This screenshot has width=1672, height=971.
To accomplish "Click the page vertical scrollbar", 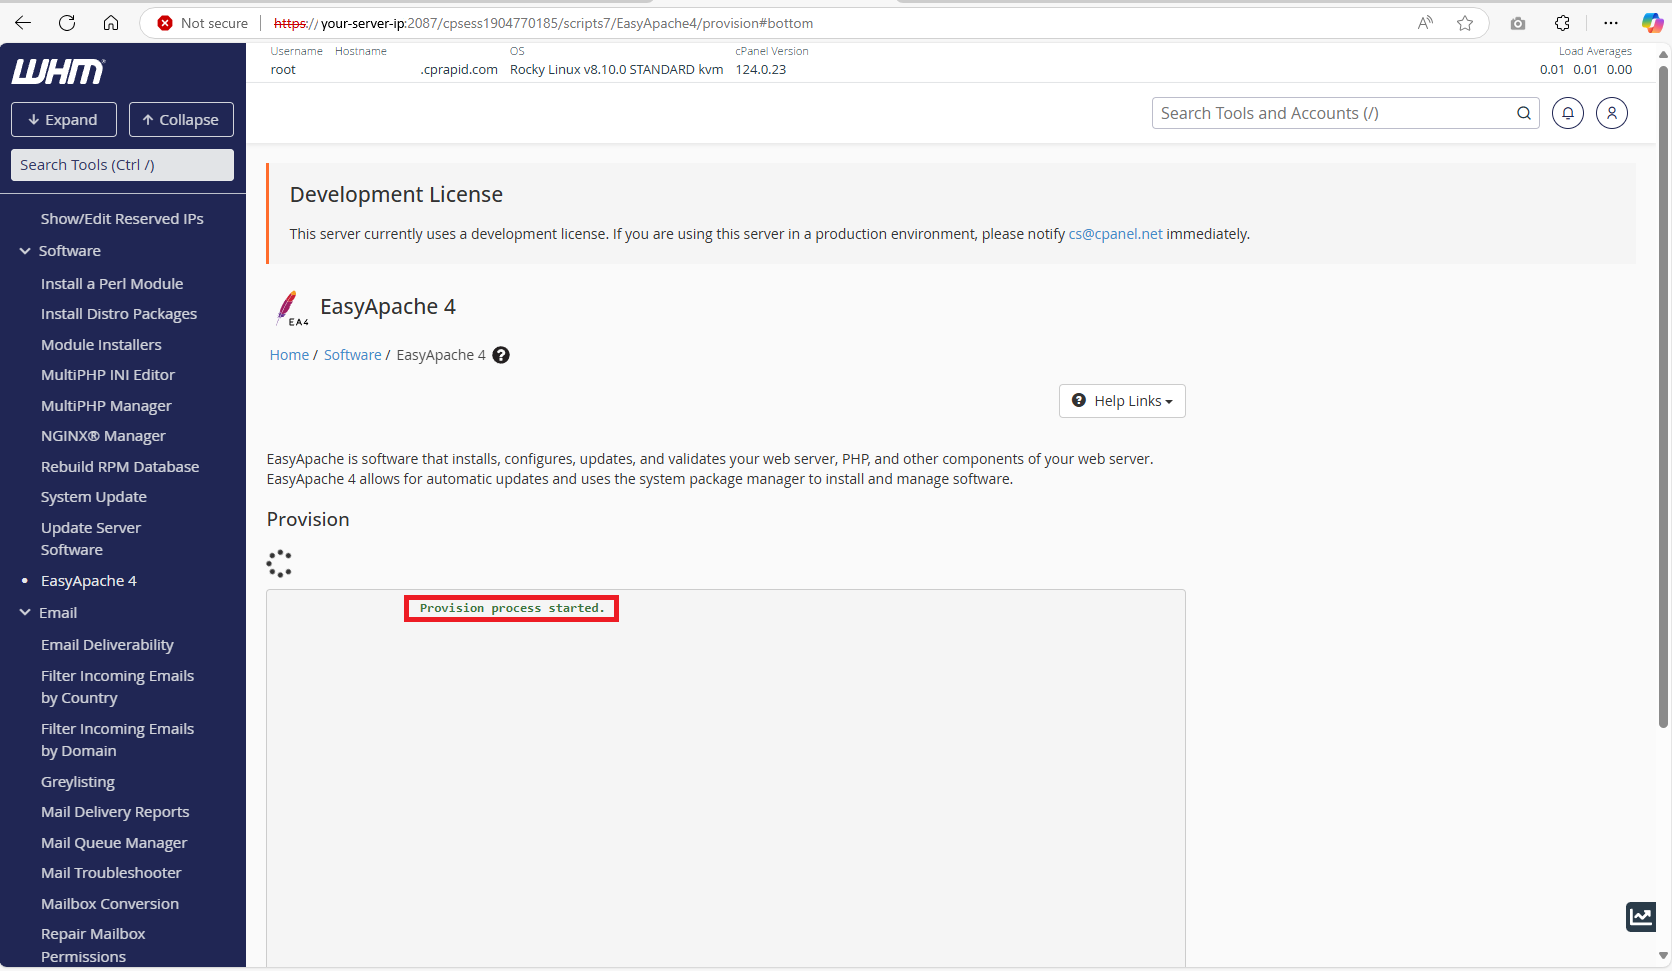I will pos(1663,400).
